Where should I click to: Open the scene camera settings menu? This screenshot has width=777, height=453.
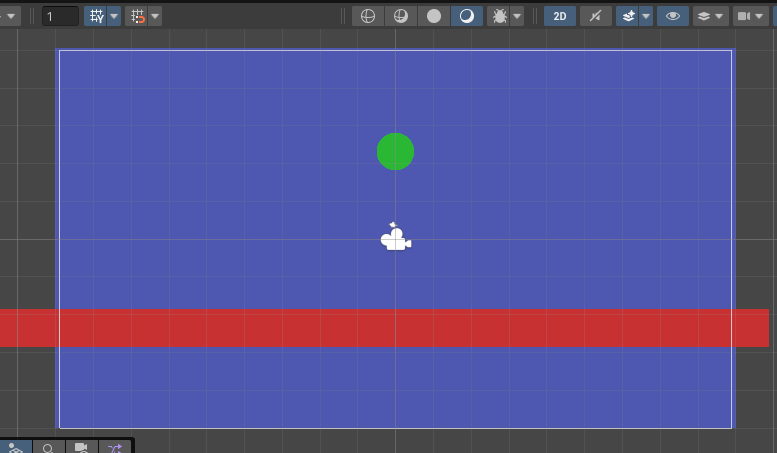tap(746, 16)
